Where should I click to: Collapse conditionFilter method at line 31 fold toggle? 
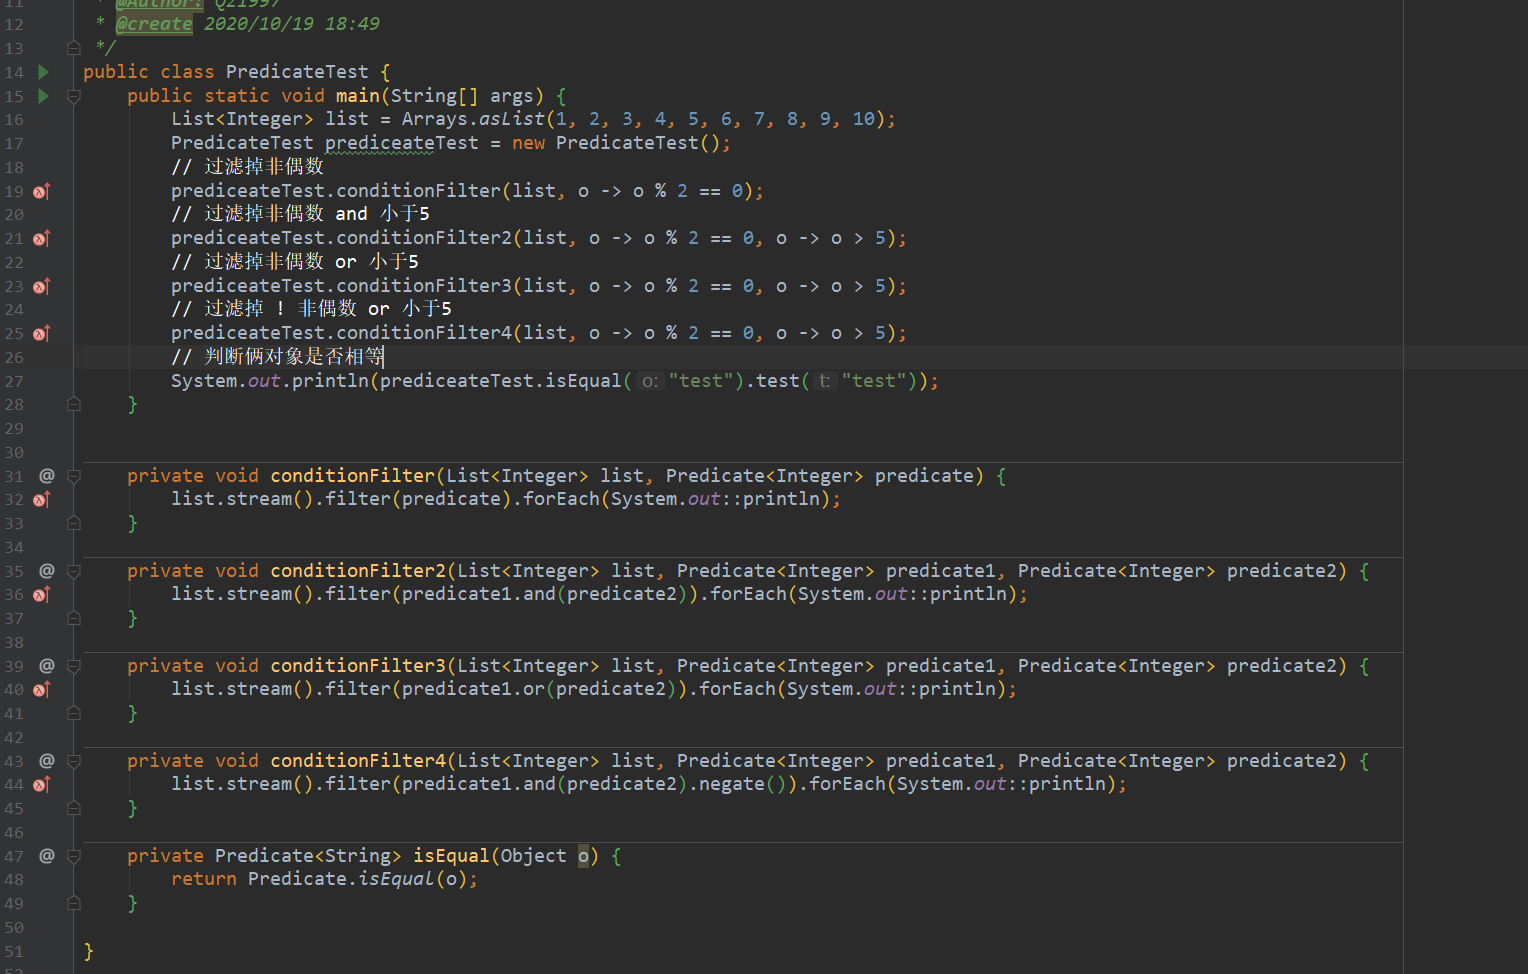(73, 476)
